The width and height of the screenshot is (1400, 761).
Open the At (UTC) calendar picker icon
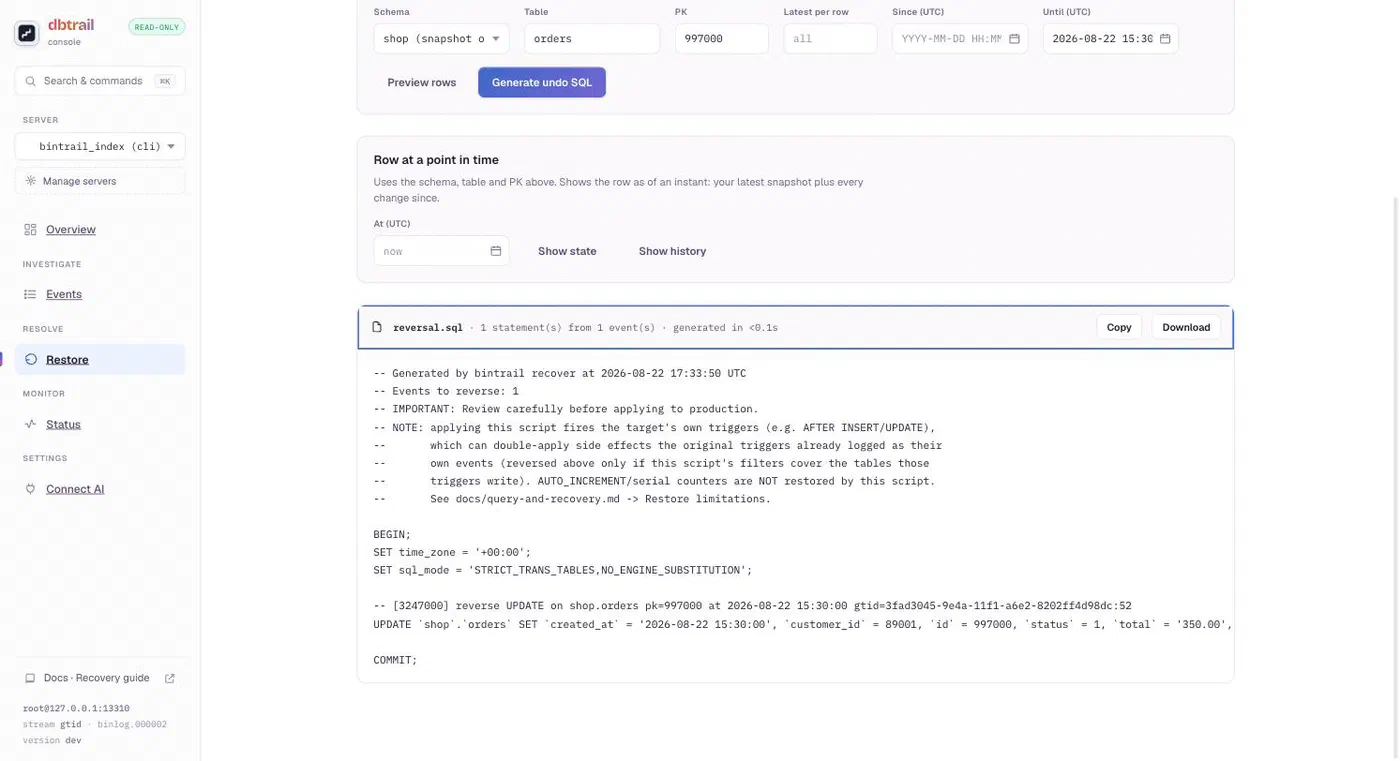pos(495,251)
